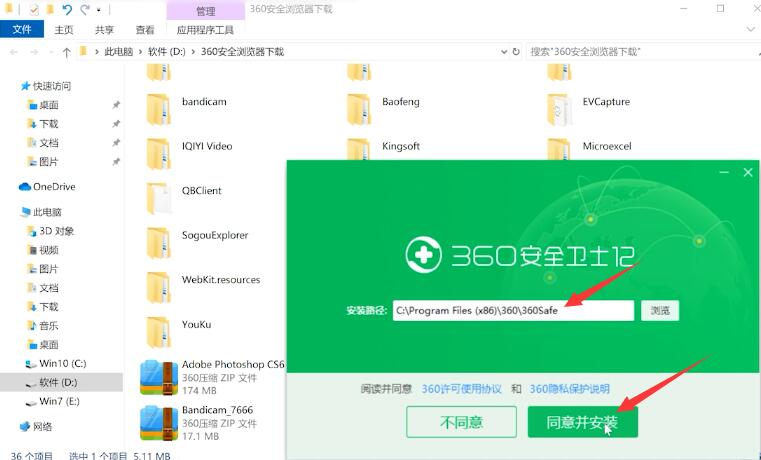The width and height of the screenshot is (761, 460).
Task: Open 3D 对象 in navigation pane
Action: 56,231
